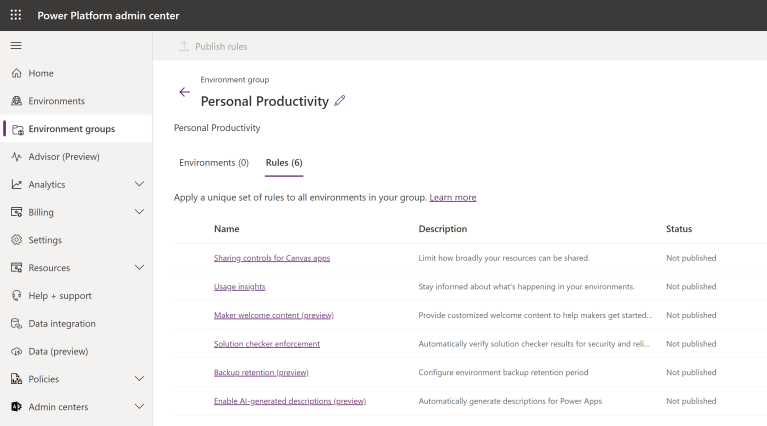
Task: Switch to the Environments (0) tab
Action: (x=214, y=163)
